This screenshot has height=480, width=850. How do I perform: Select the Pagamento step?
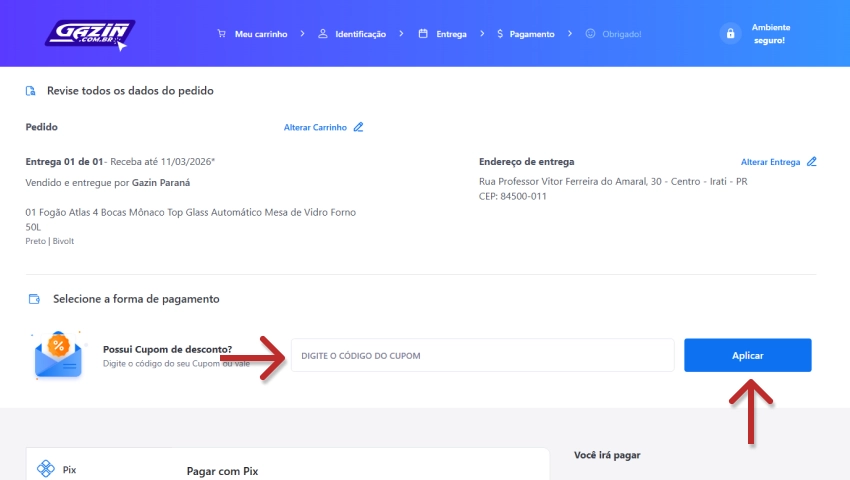point(531,34)
